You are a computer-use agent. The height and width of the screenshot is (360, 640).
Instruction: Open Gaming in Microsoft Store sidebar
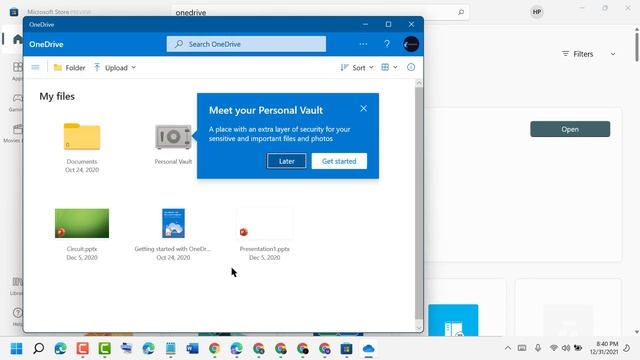17,102
